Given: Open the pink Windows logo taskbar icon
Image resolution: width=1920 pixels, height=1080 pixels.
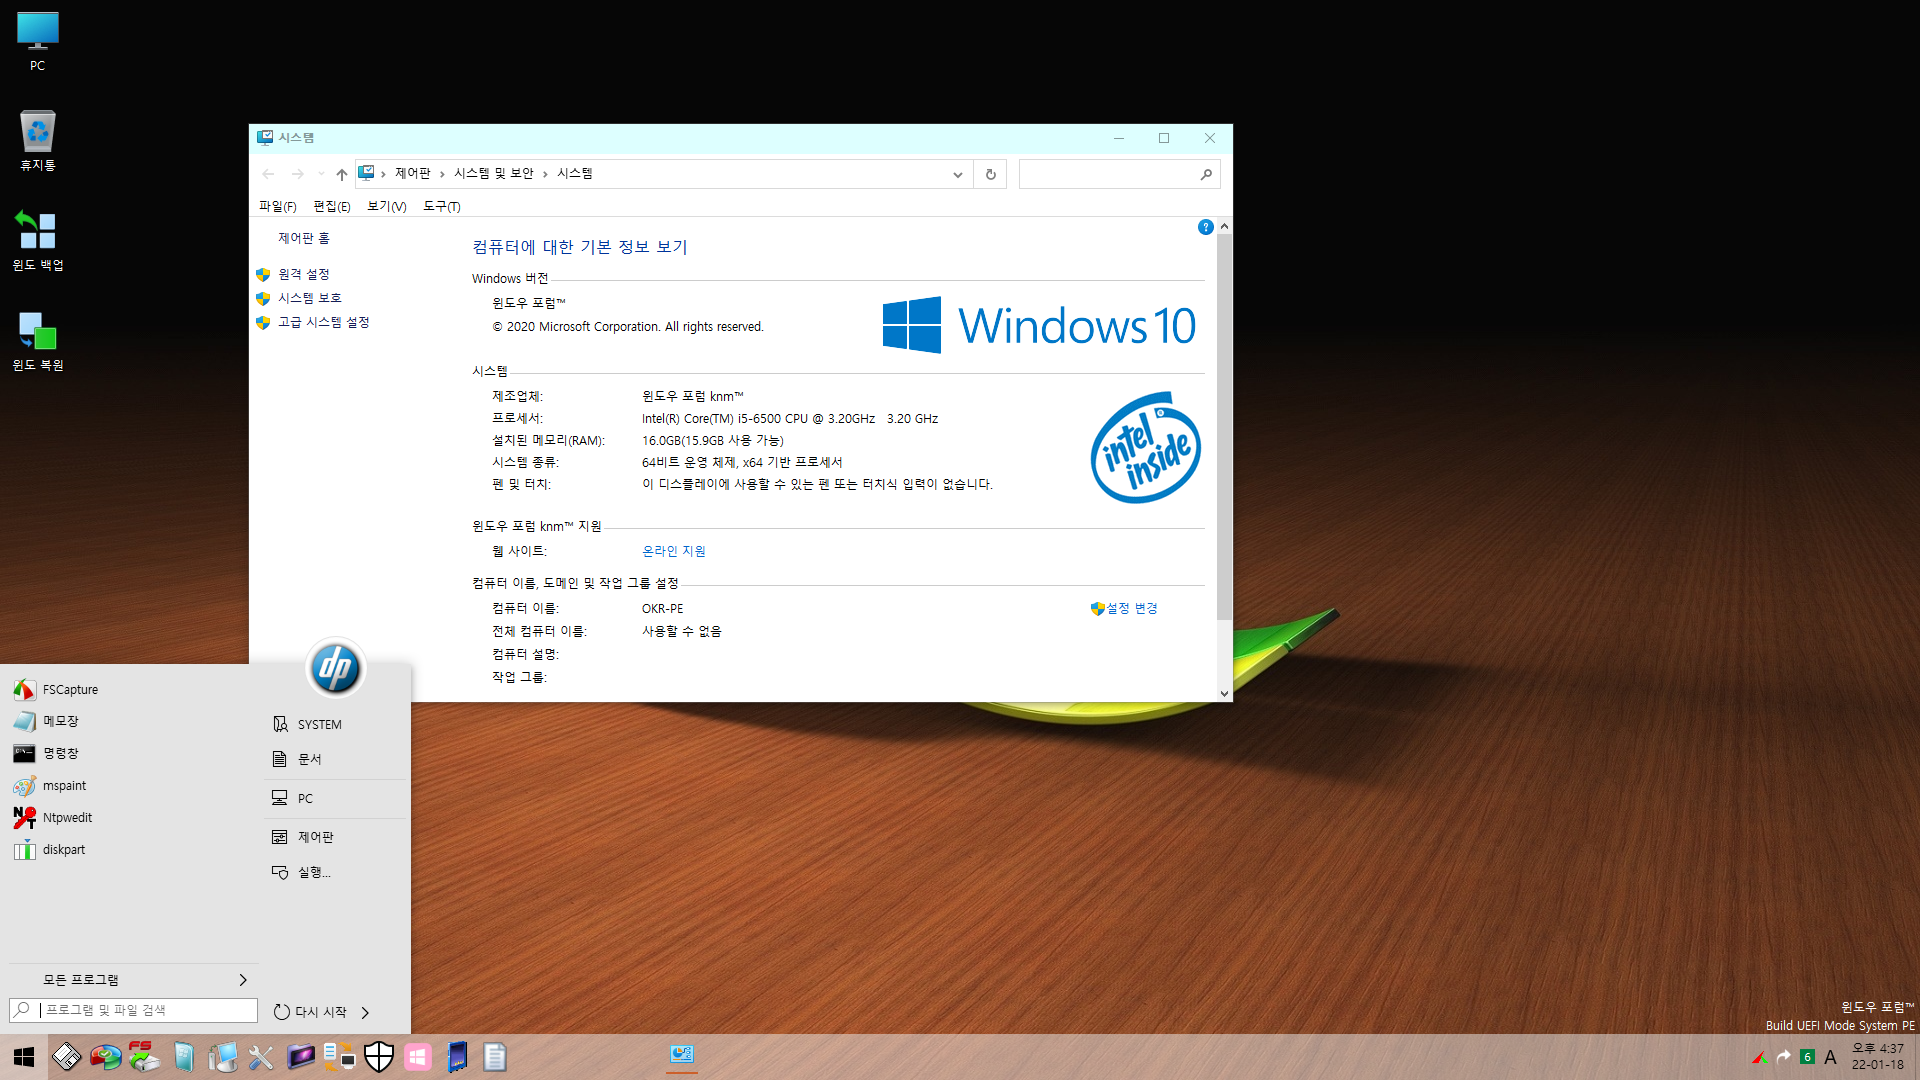Looking at the screenshot, I should (x=418, y=1057).
